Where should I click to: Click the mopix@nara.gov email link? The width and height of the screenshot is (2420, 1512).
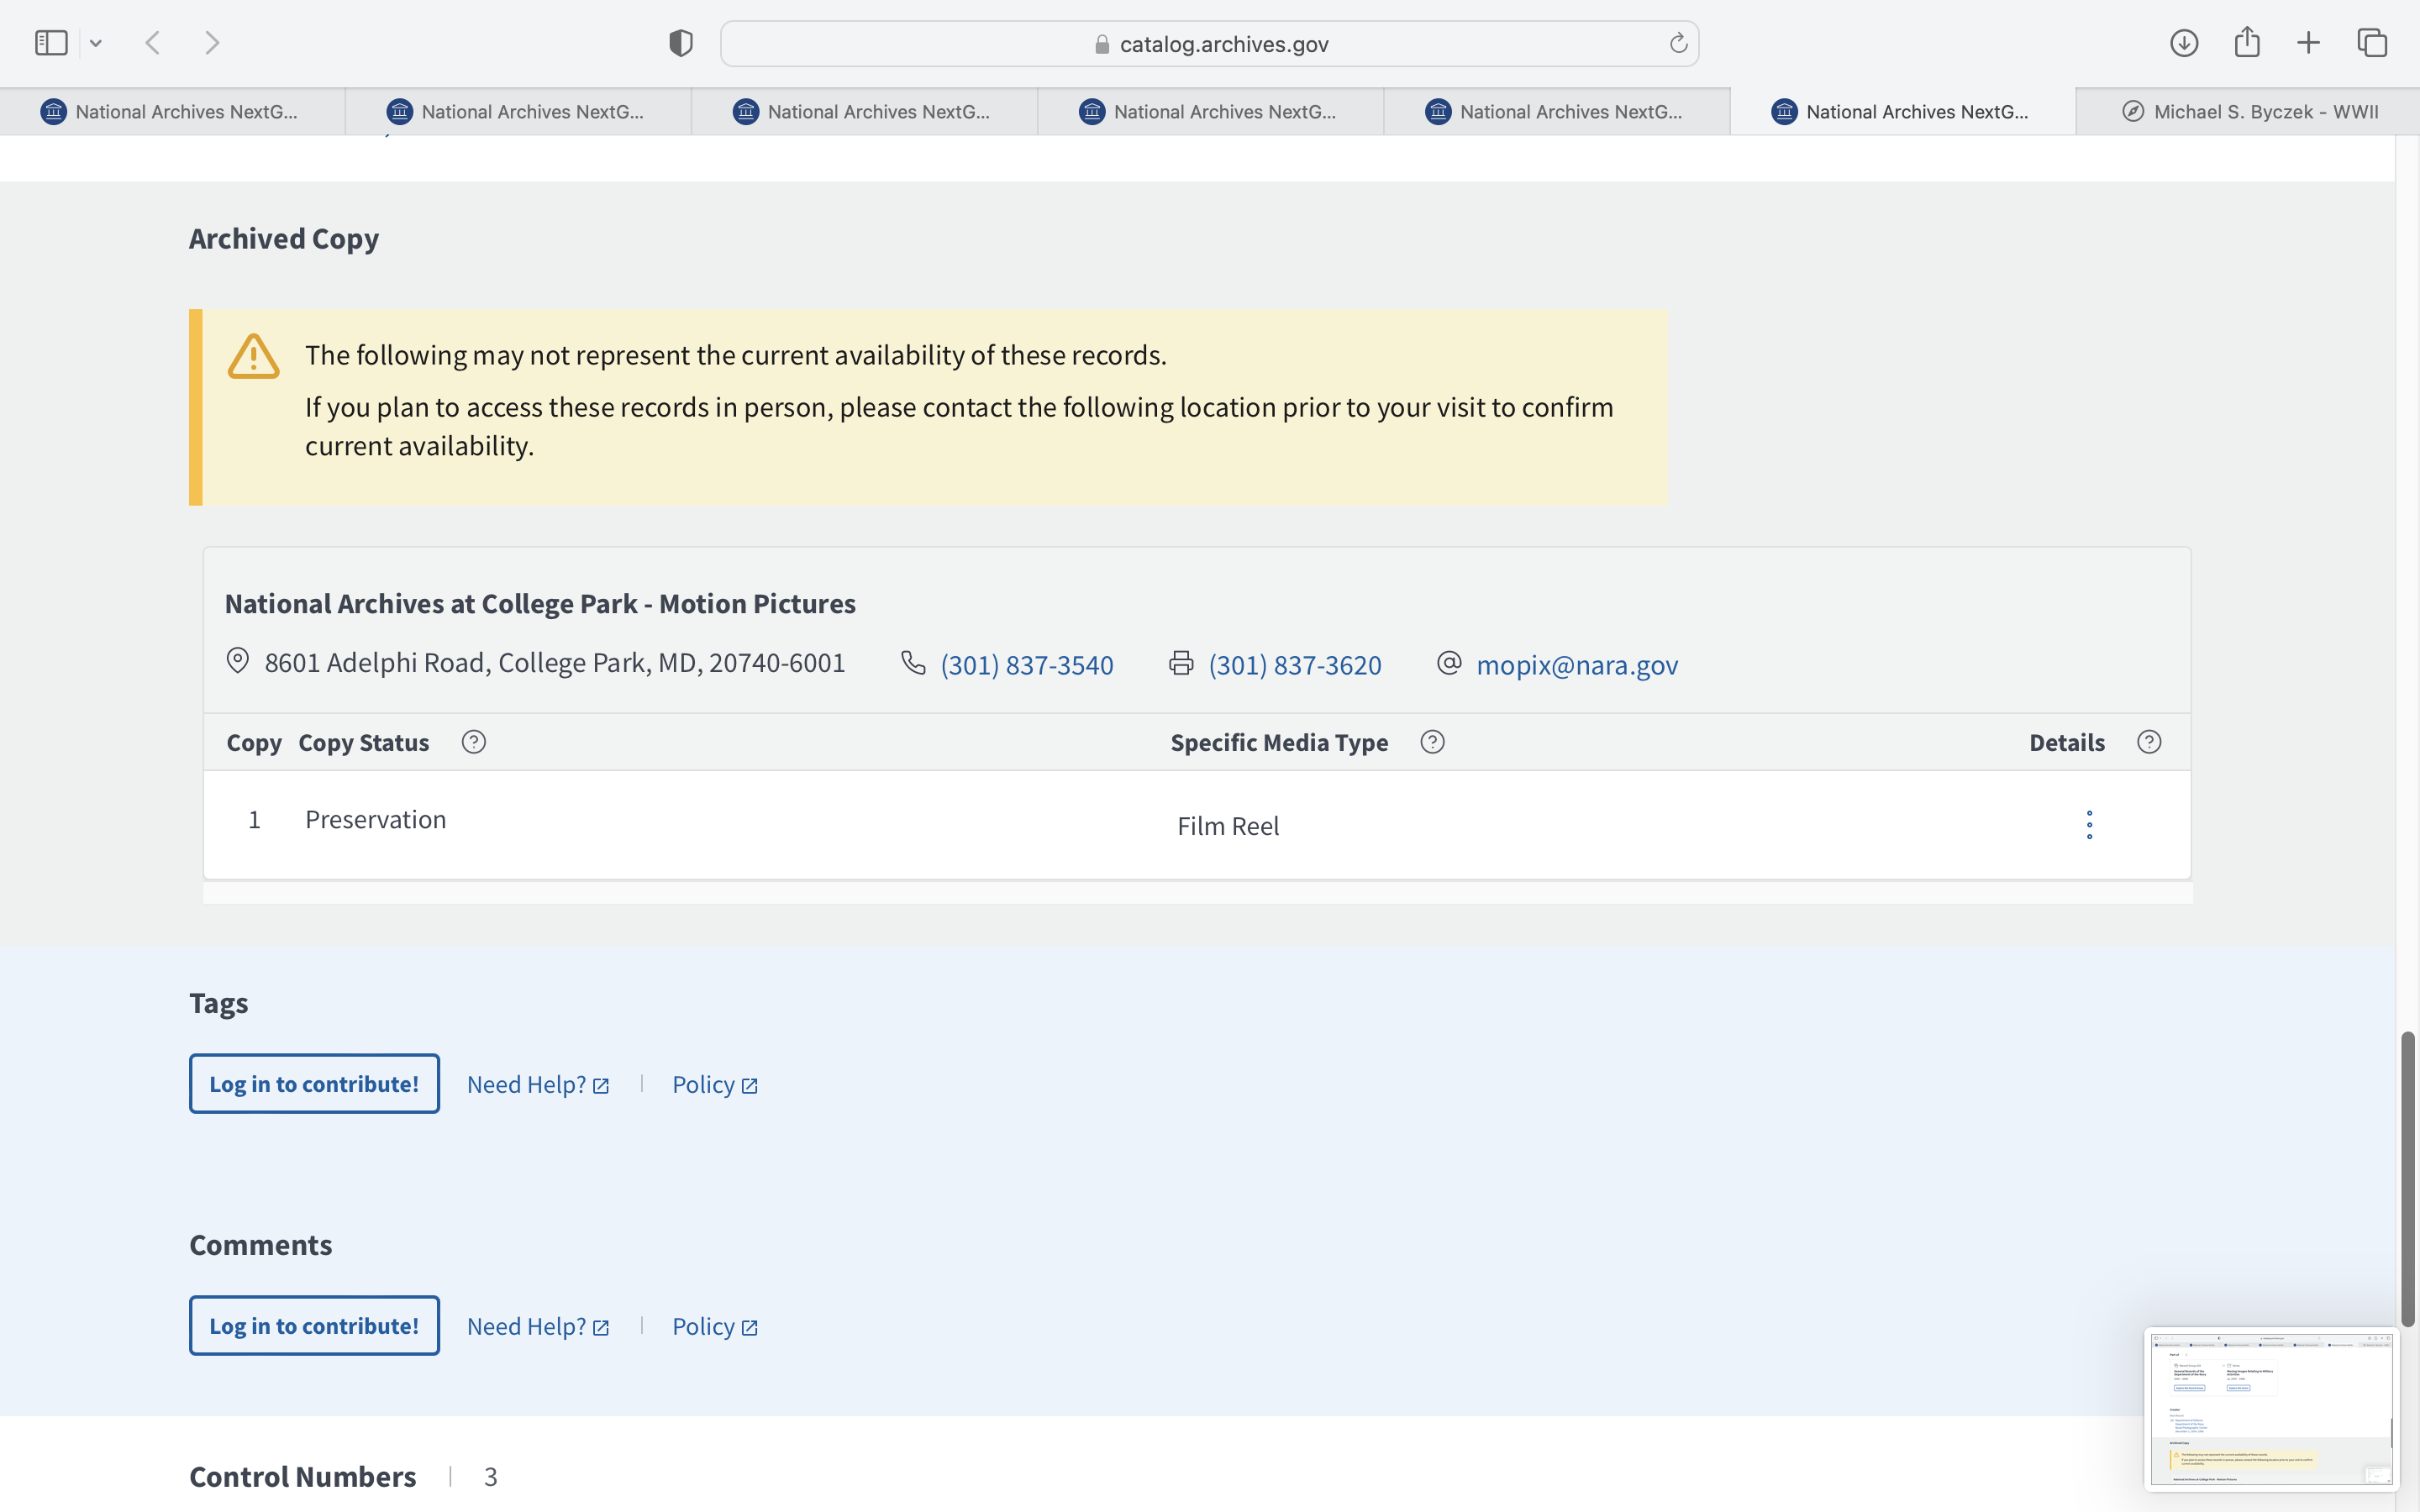[1576, 665]
